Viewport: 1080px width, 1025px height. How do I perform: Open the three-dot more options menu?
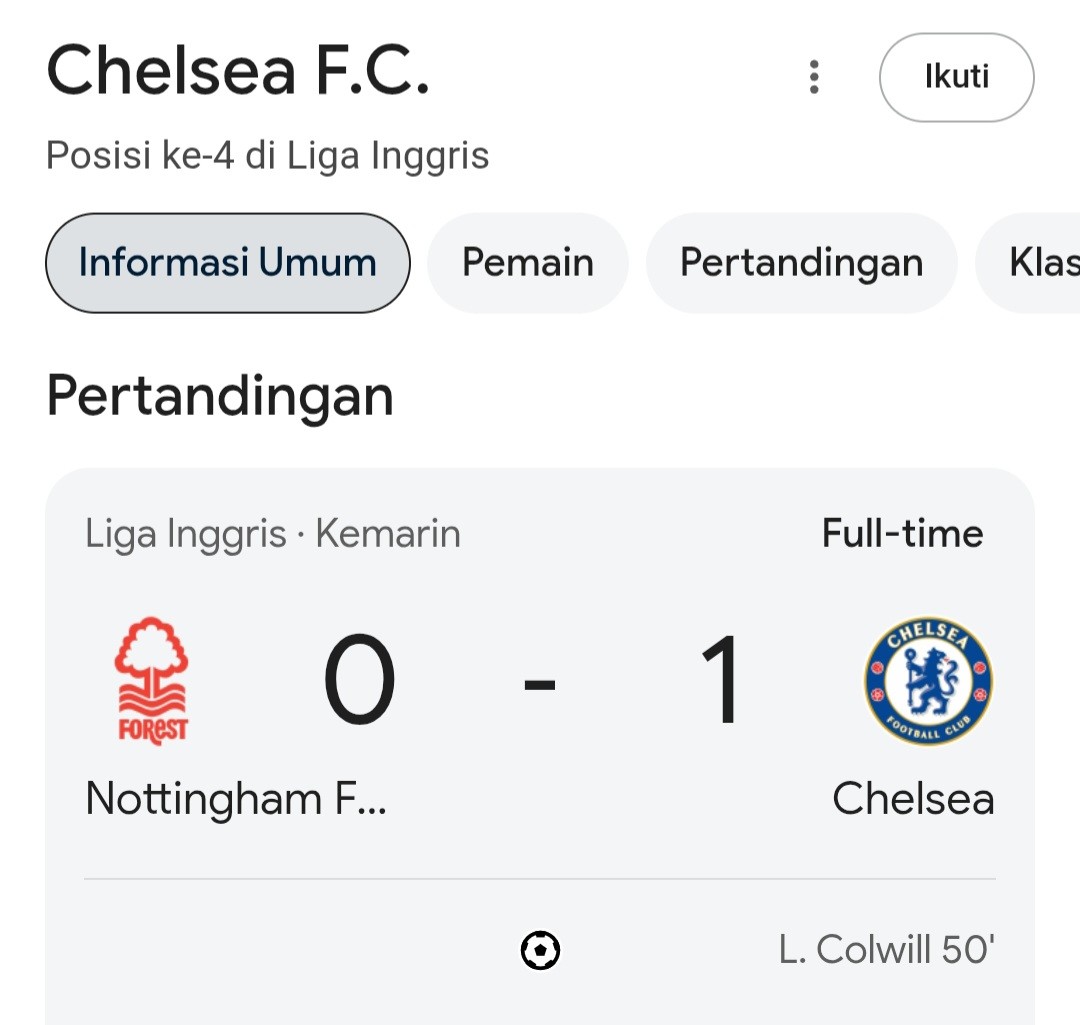coord(814,76)
